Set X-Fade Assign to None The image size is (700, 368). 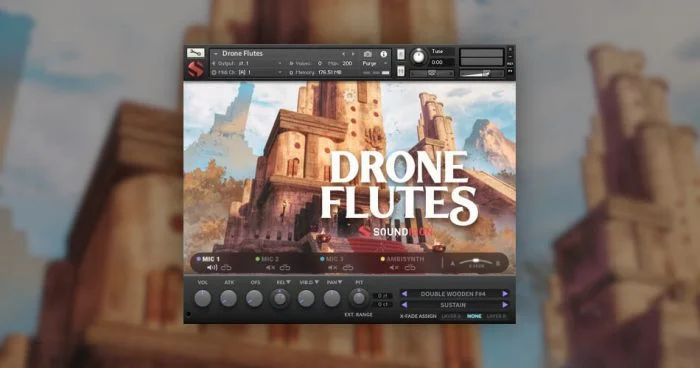(x=474, y=316)
